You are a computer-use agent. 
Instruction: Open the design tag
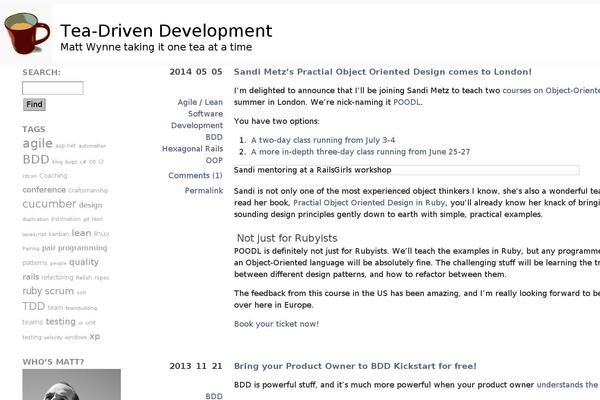pyautogui.click(x=91, y=205)
